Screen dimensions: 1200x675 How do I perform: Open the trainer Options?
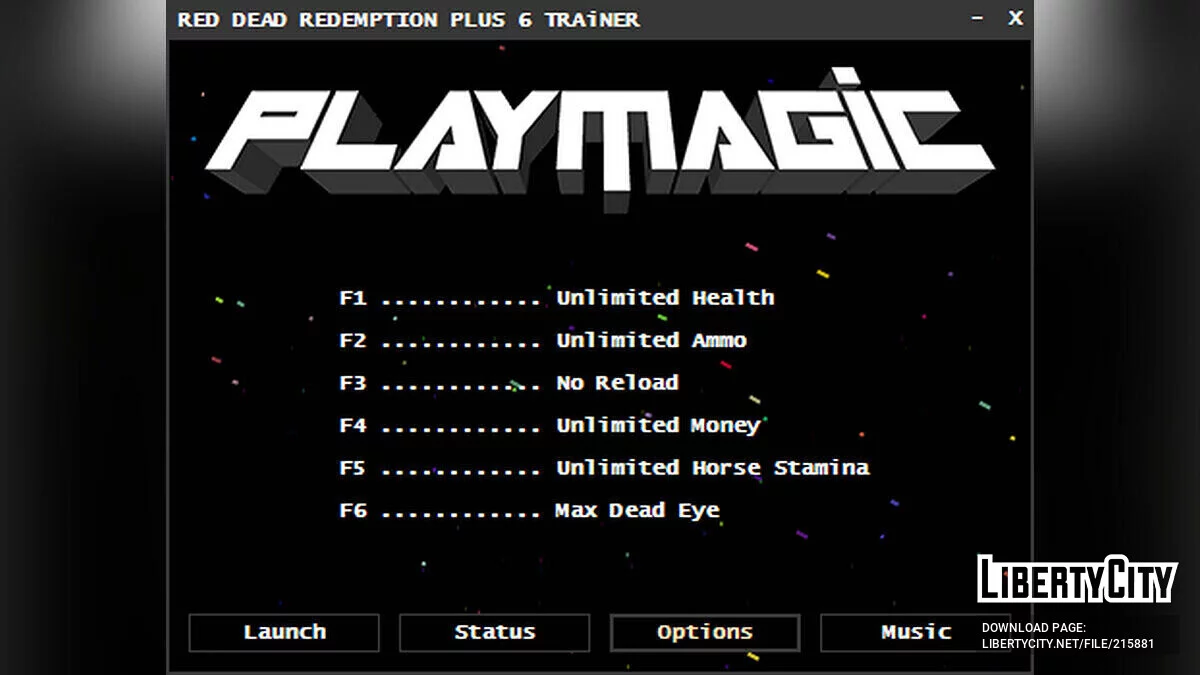[705, 632]
